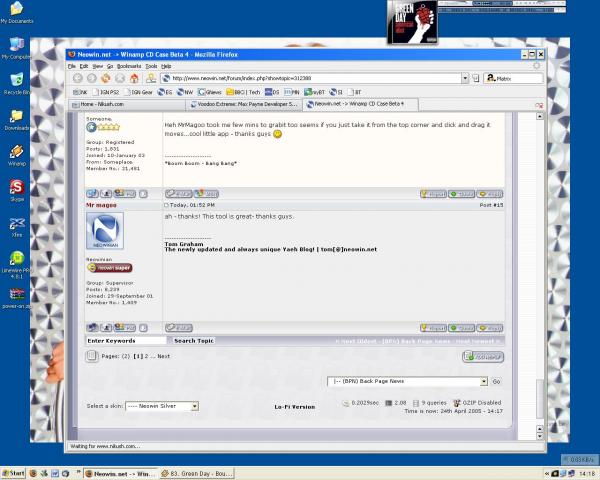The image size is (600, 480).
Task: Click the Add Reply button
Action: 483,357
